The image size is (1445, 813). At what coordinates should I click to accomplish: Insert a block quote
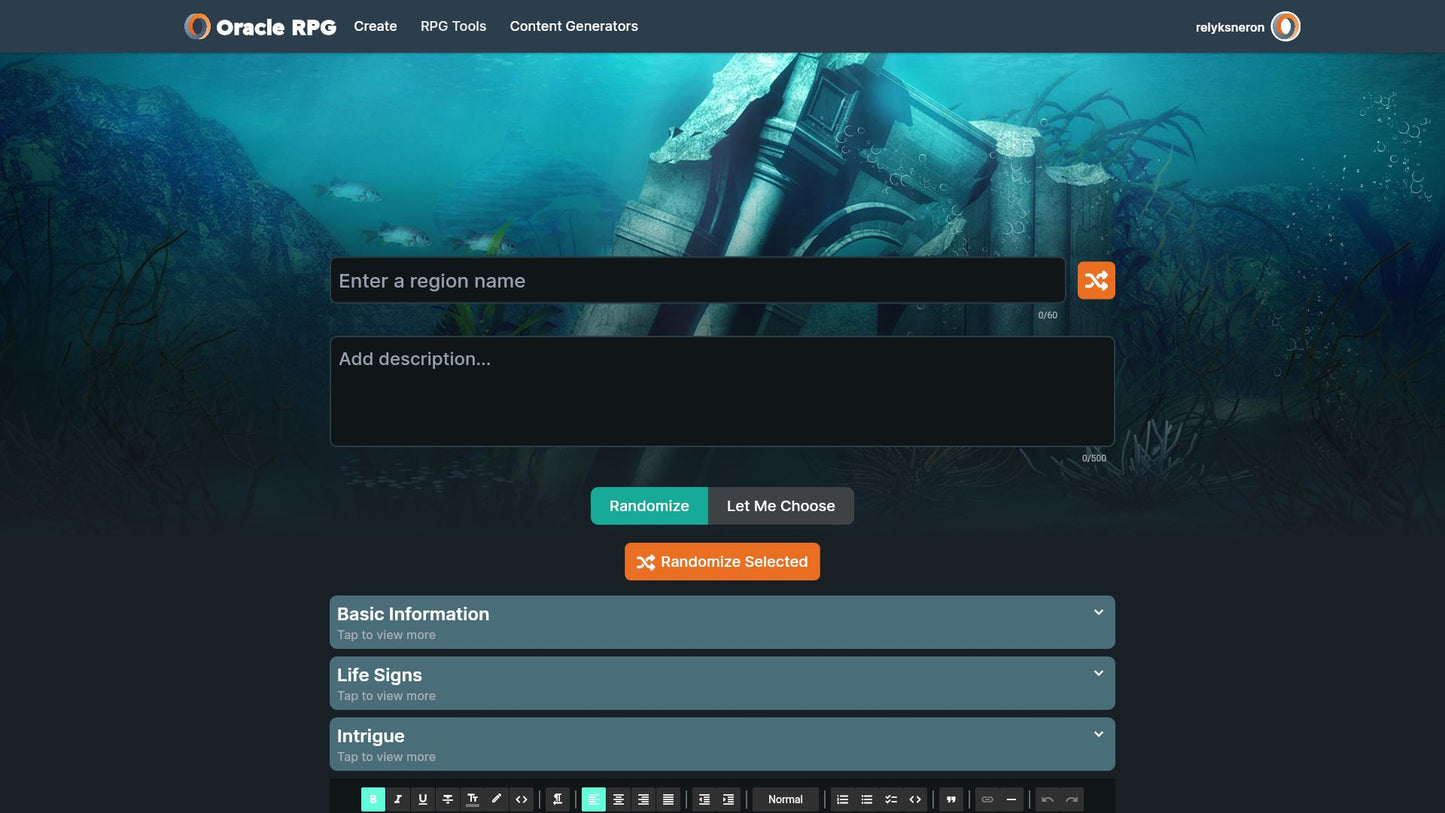tap(951, 799)
